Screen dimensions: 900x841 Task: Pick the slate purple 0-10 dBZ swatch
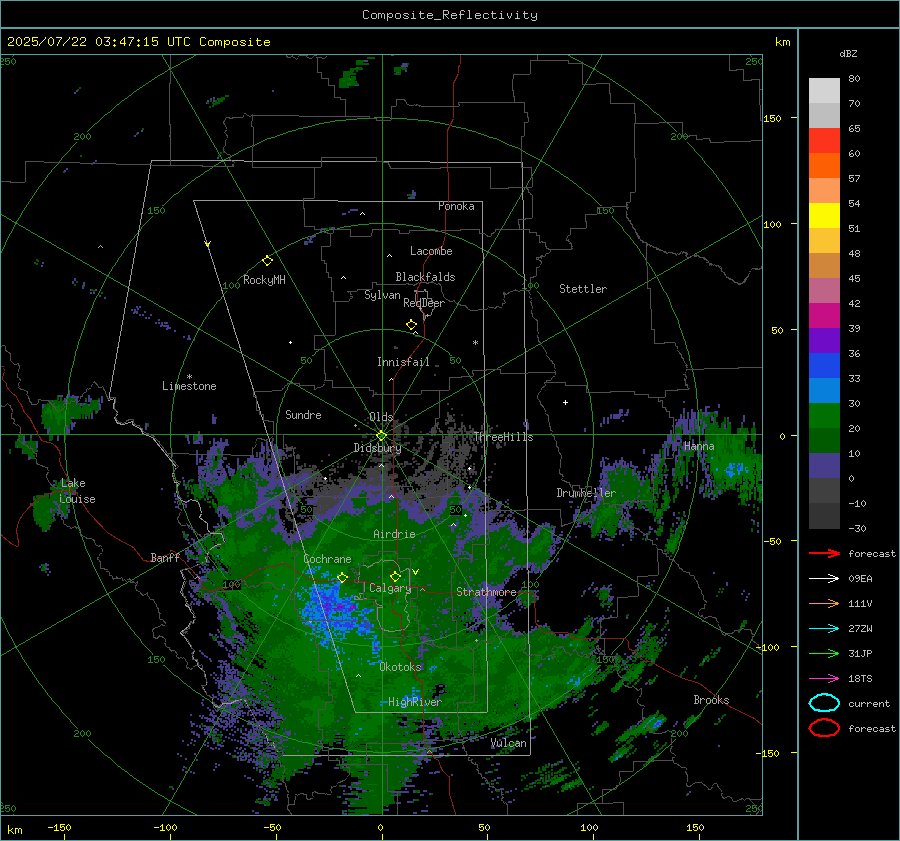(x=824, y=466)
